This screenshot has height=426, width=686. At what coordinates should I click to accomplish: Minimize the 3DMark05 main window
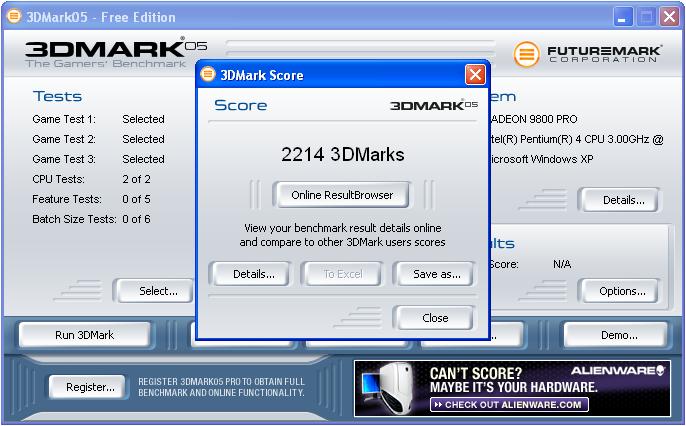click(x=624, y=16)
